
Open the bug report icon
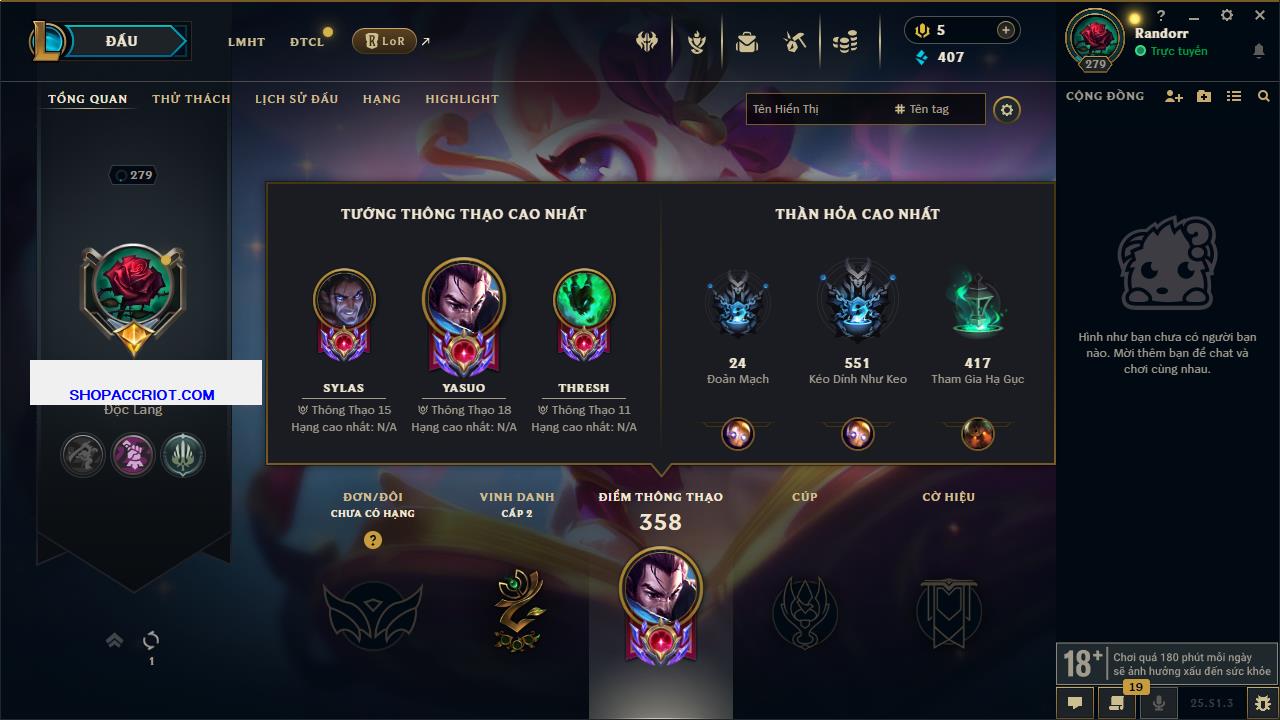coord(1262,703)
